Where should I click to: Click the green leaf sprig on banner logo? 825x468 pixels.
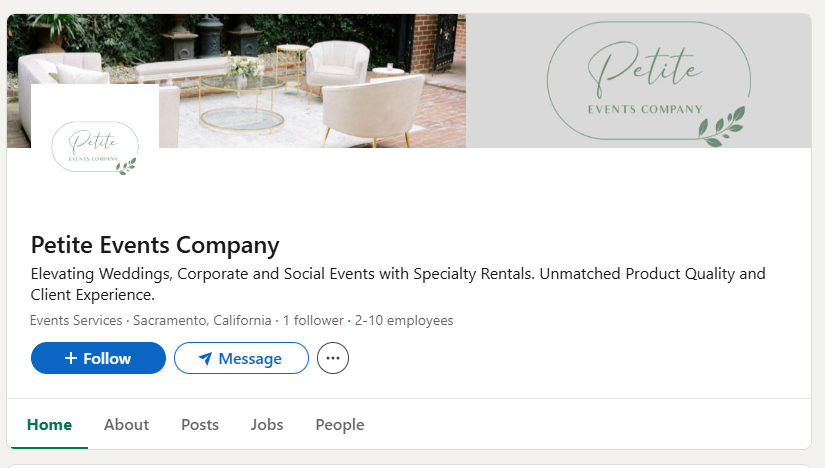tap(720, 128)
